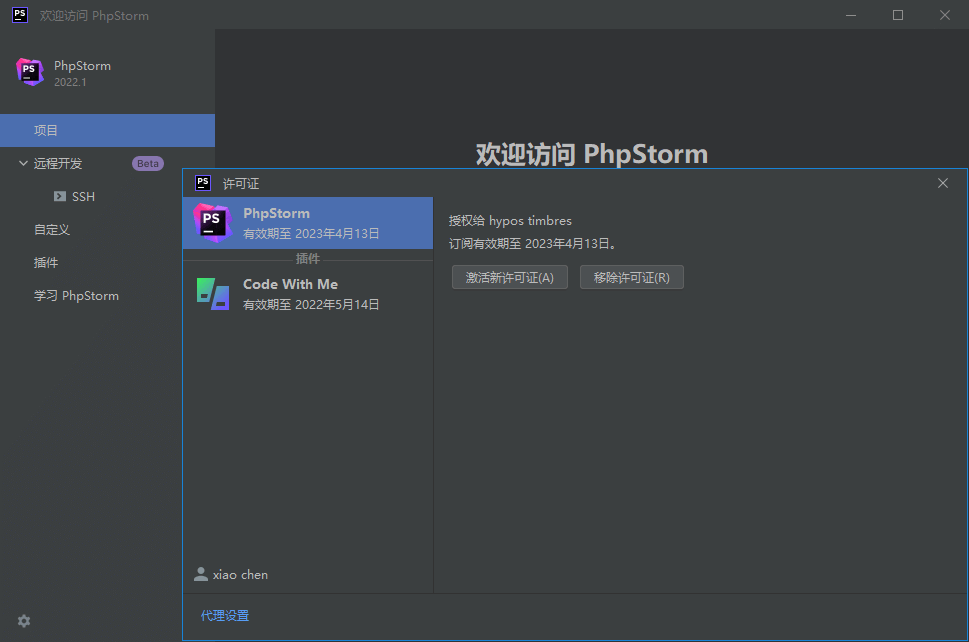The image size is (969, 642).
Task: Open the settings gear at the bottom left
Action: pyautogui.click(x=24, y=621)
